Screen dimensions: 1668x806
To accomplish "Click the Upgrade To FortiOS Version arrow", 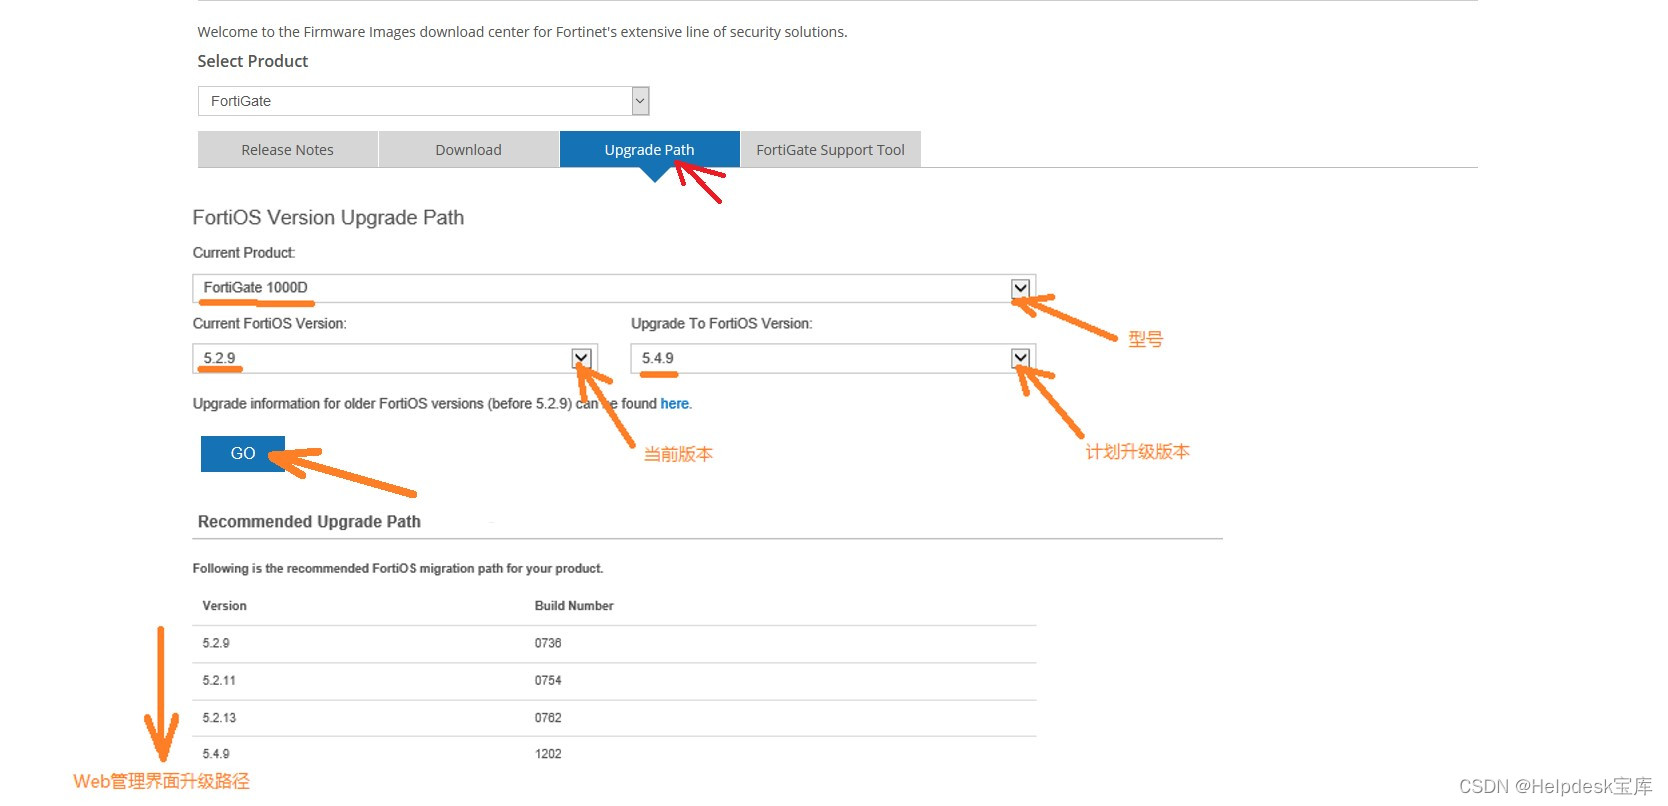I will (1020, 358).
